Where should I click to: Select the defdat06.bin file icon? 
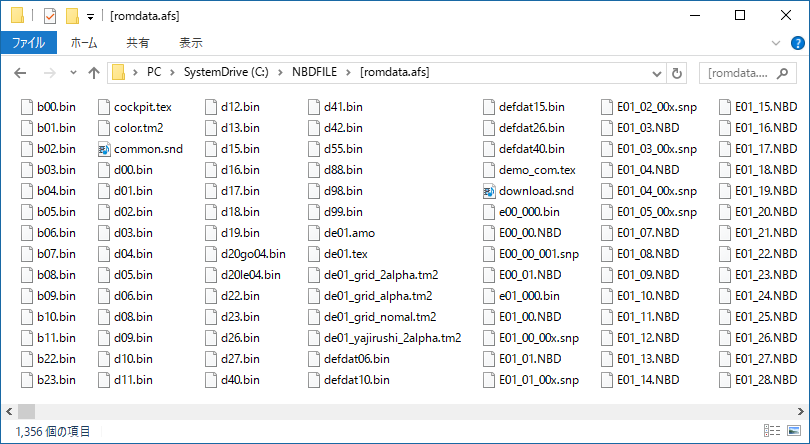(x=314, y=359)
